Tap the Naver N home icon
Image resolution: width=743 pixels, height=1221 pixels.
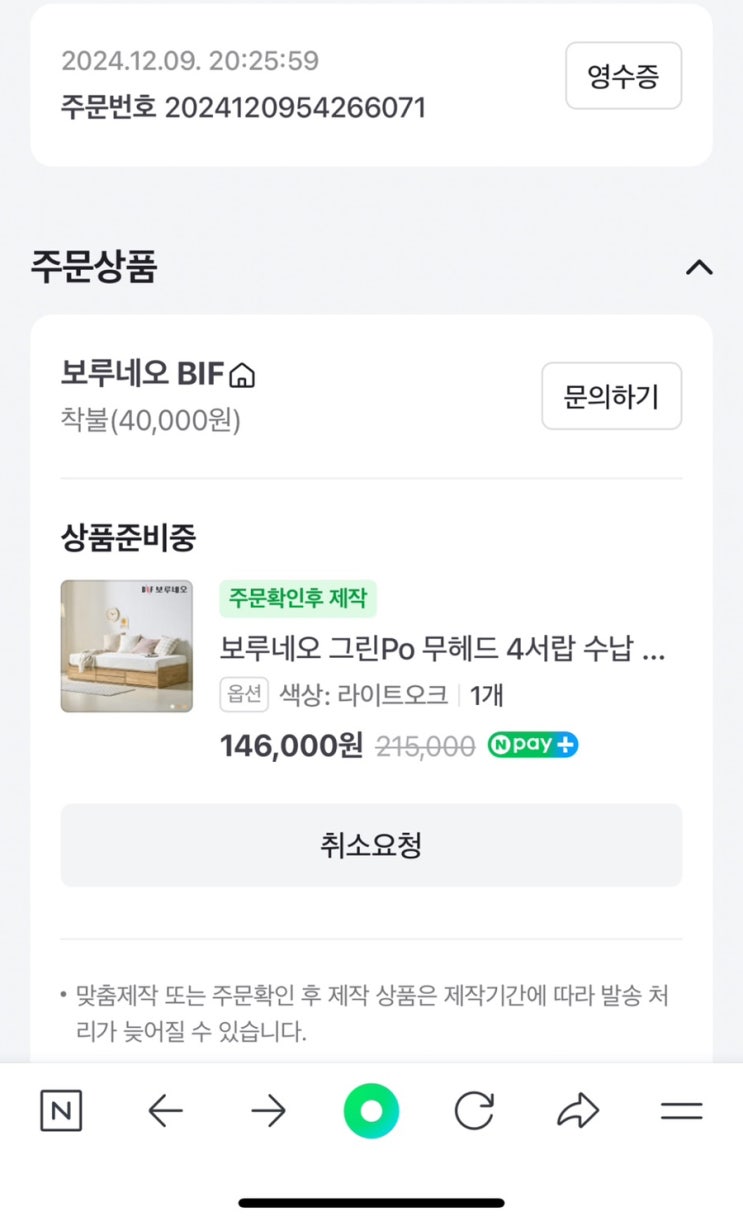coord(61,1111)
